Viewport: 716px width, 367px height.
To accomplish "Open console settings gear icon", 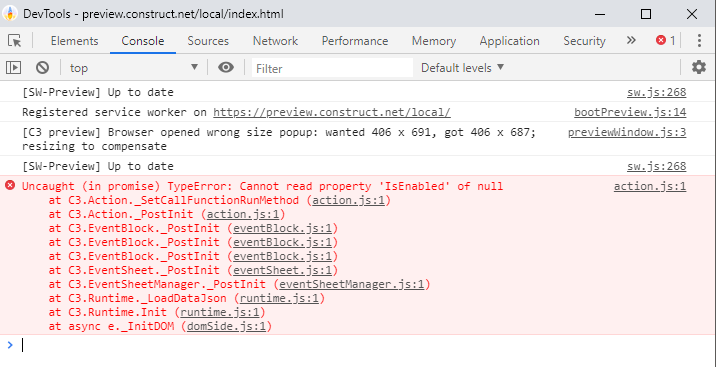I will pos(699,68).
